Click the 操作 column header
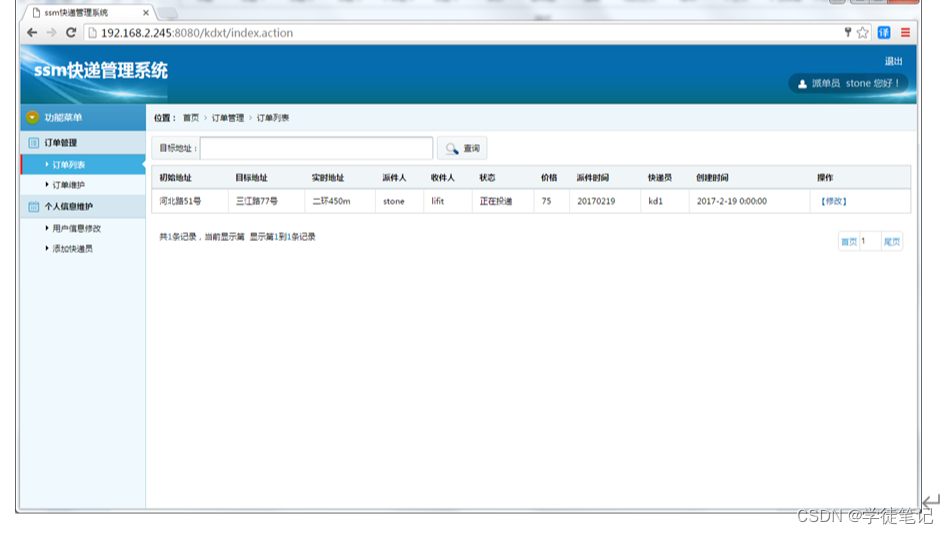949x534 pixels. point(825,177)
